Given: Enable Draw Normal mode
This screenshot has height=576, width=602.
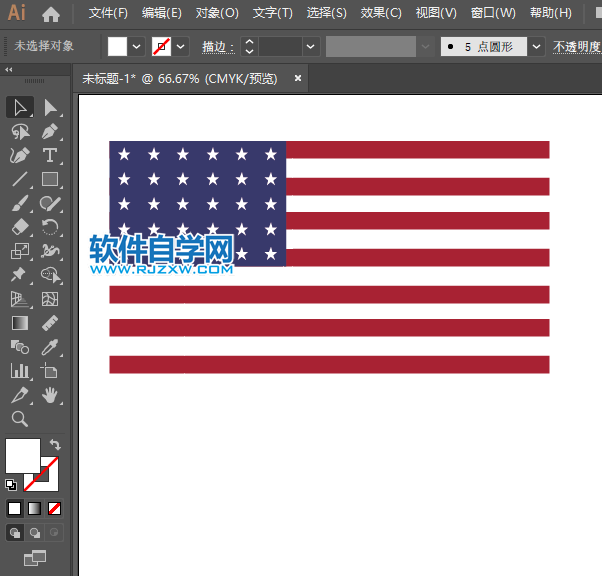Looking at the screenshot, I should [15, 533].
